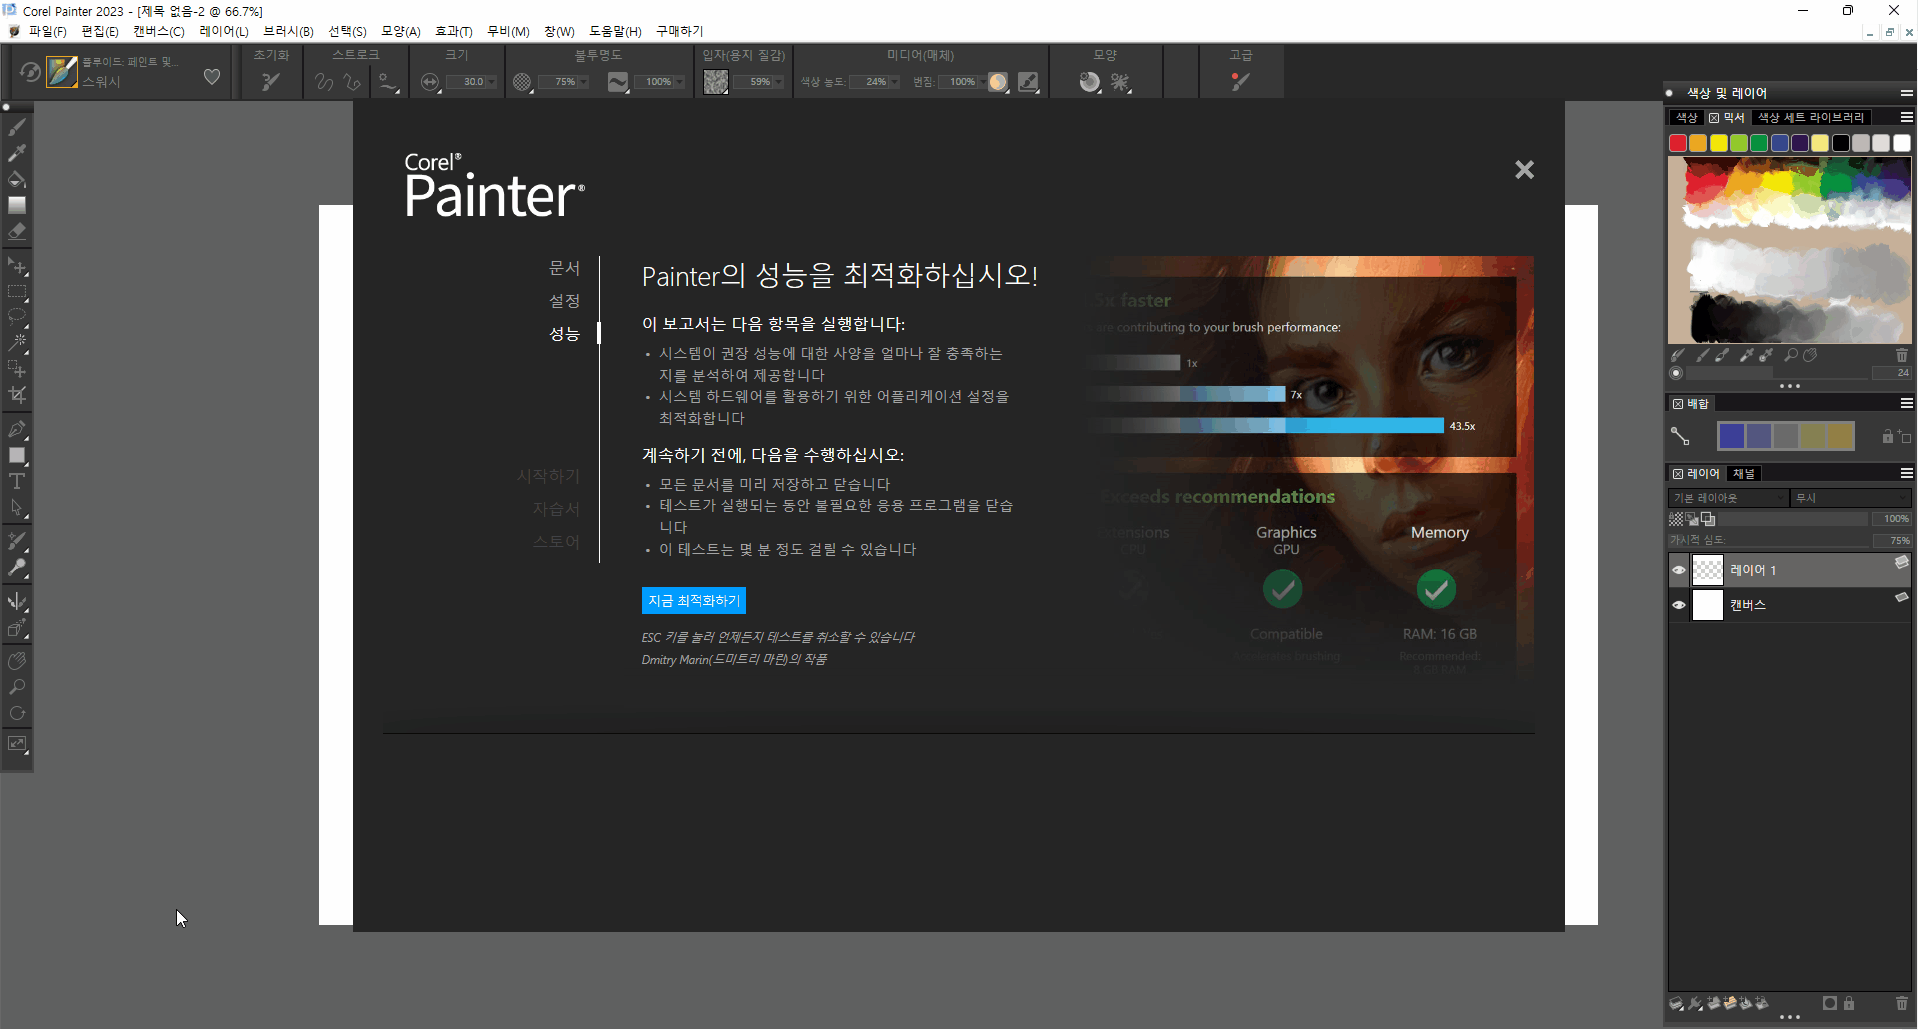The height and width of the screenshot is (1030, 1918).
Task: Select the Dropper tool in toolbox
Action: [17, 153]
